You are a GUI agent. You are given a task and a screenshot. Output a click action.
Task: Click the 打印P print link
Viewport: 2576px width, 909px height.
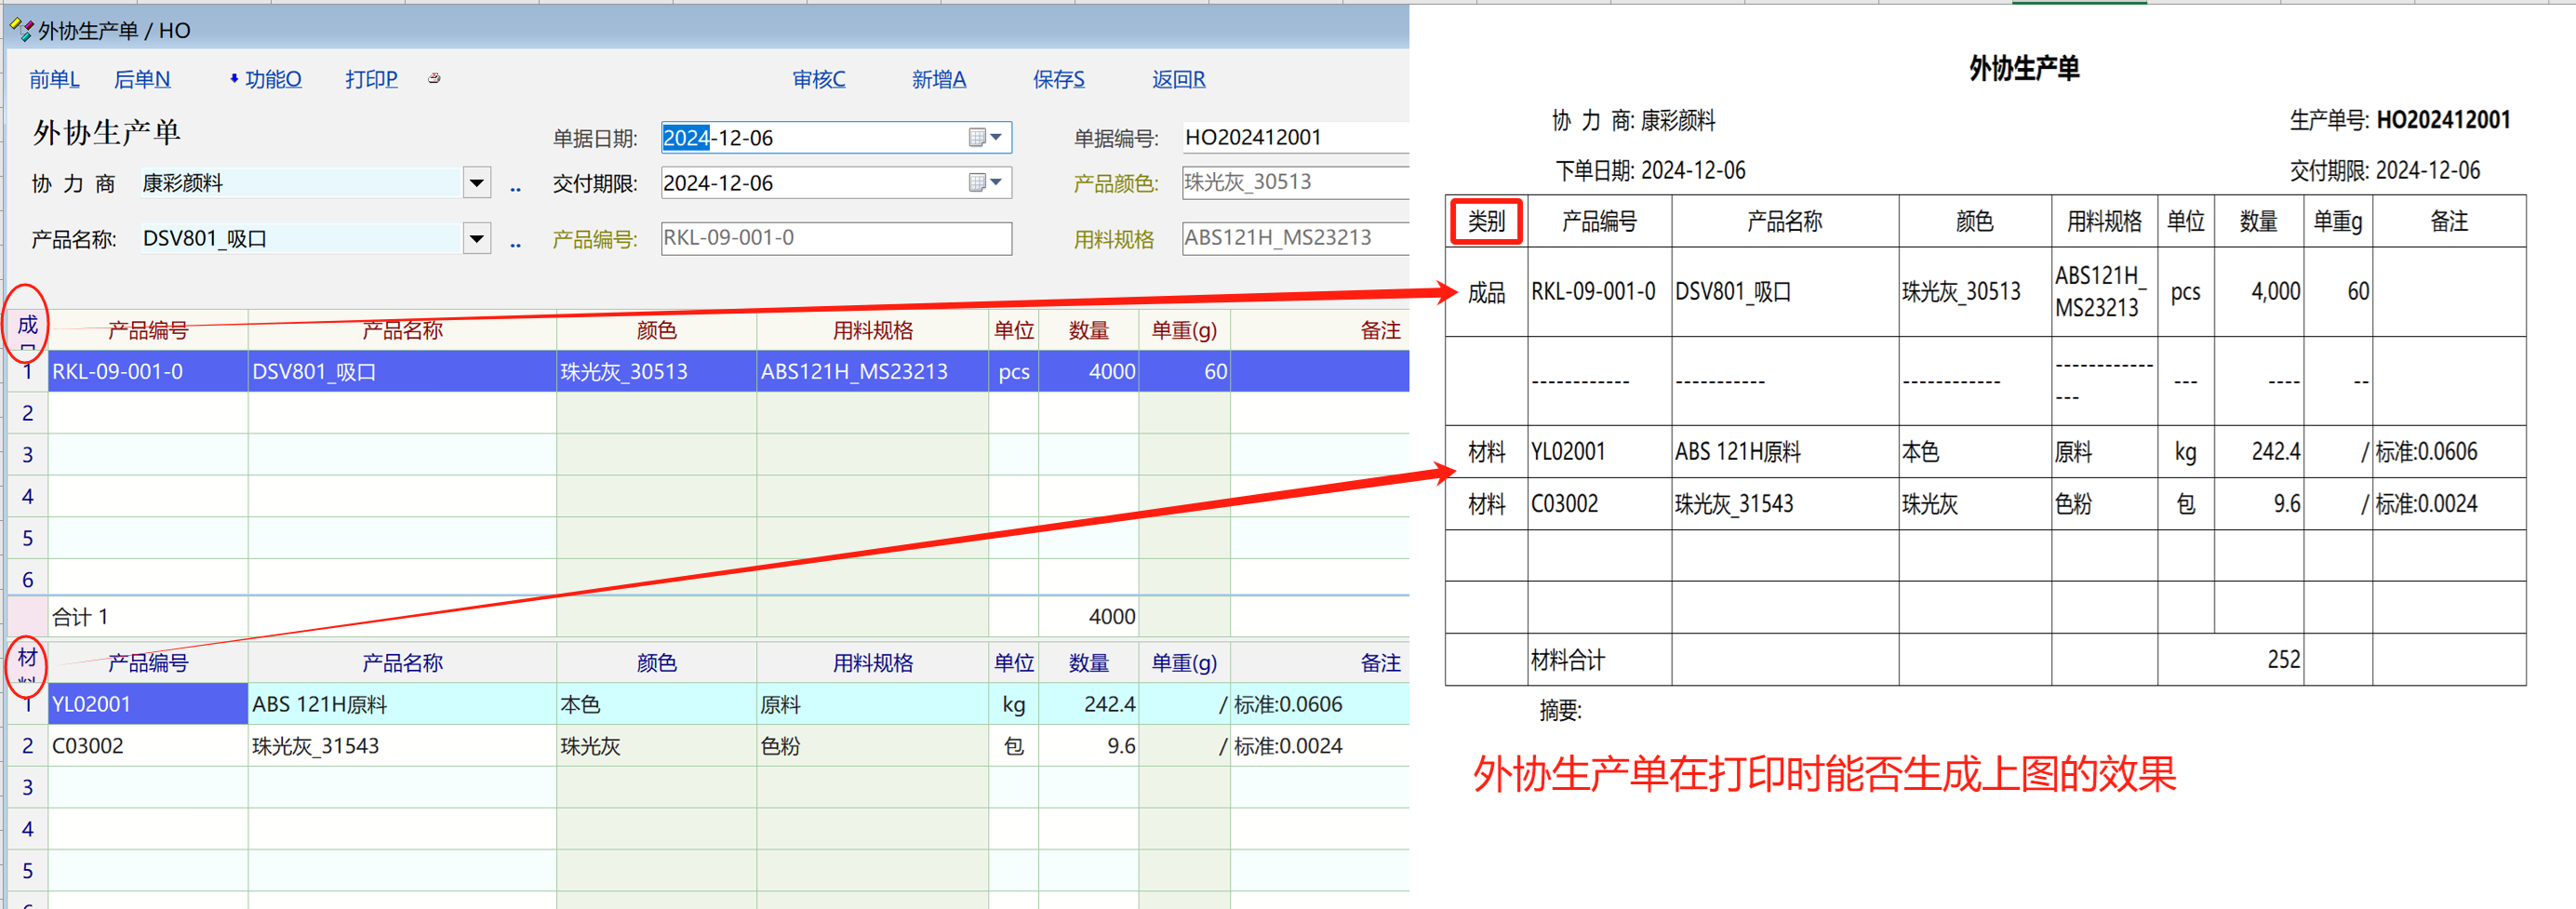point(371,79)
